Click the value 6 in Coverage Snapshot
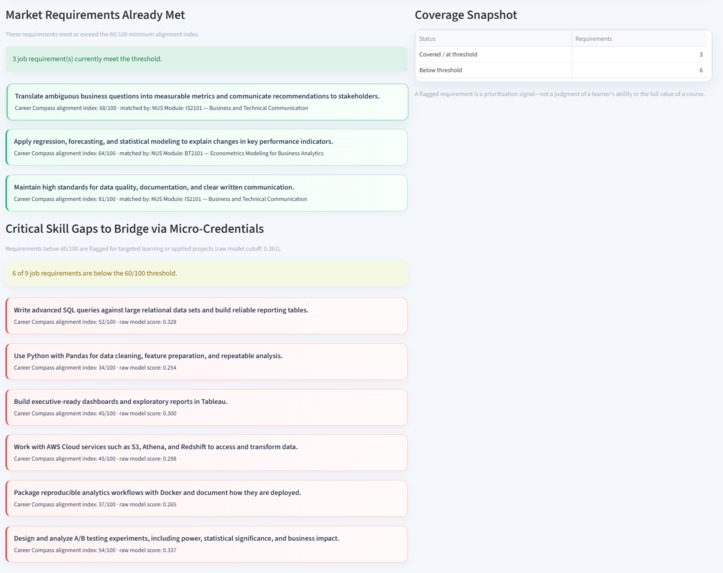The width and height of the screenshot is (723, 573). click(701, 70)
